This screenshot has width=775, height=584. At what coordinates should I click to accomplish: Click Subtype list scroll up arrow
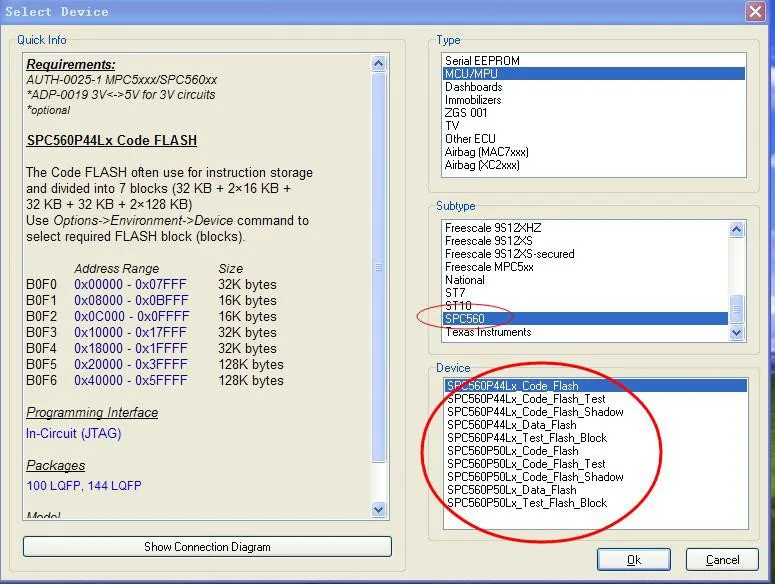click(x=736, y=229)
